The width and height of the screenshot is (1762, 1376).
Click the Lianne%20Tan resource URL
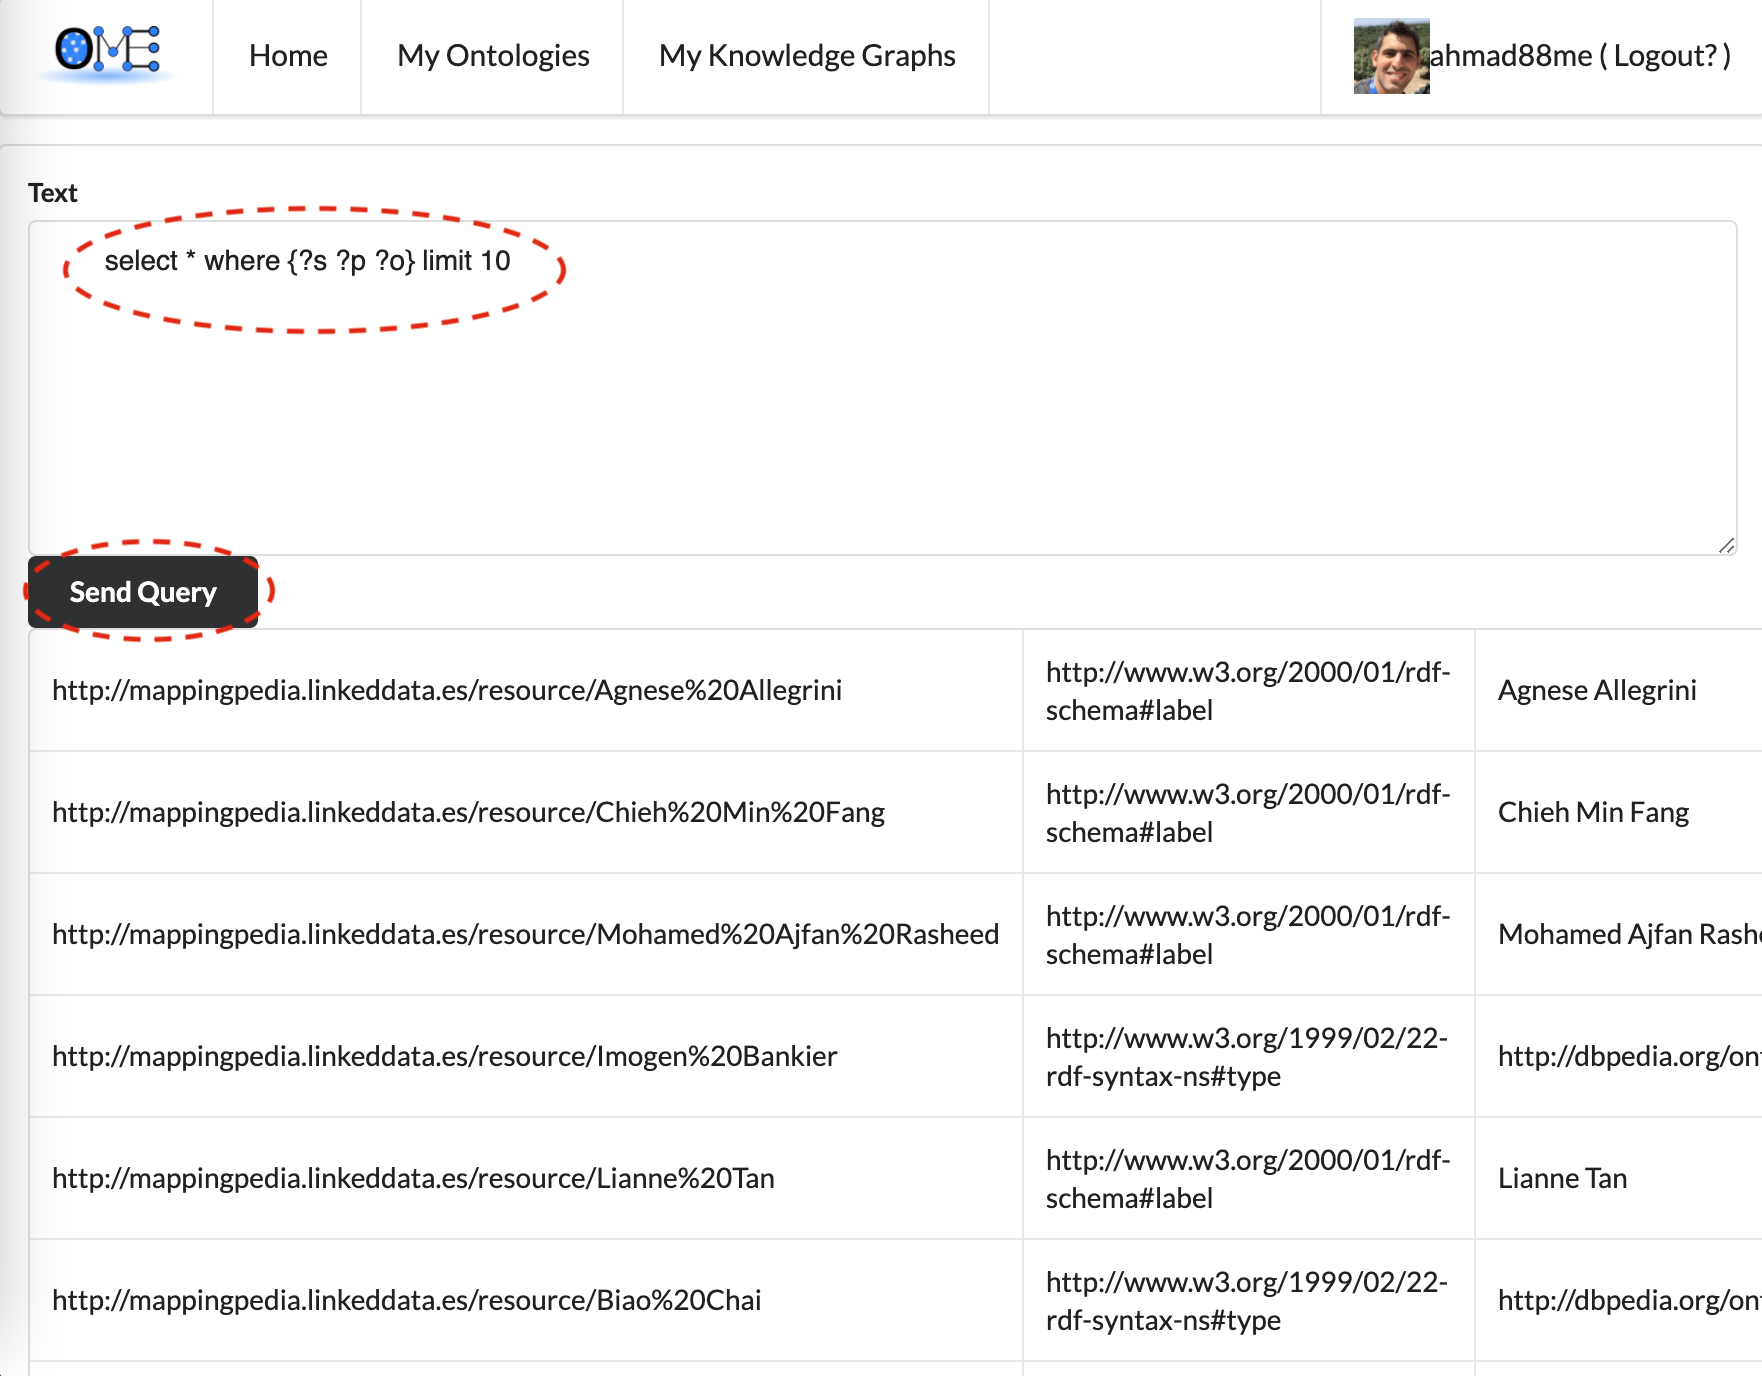(413, 1178)
